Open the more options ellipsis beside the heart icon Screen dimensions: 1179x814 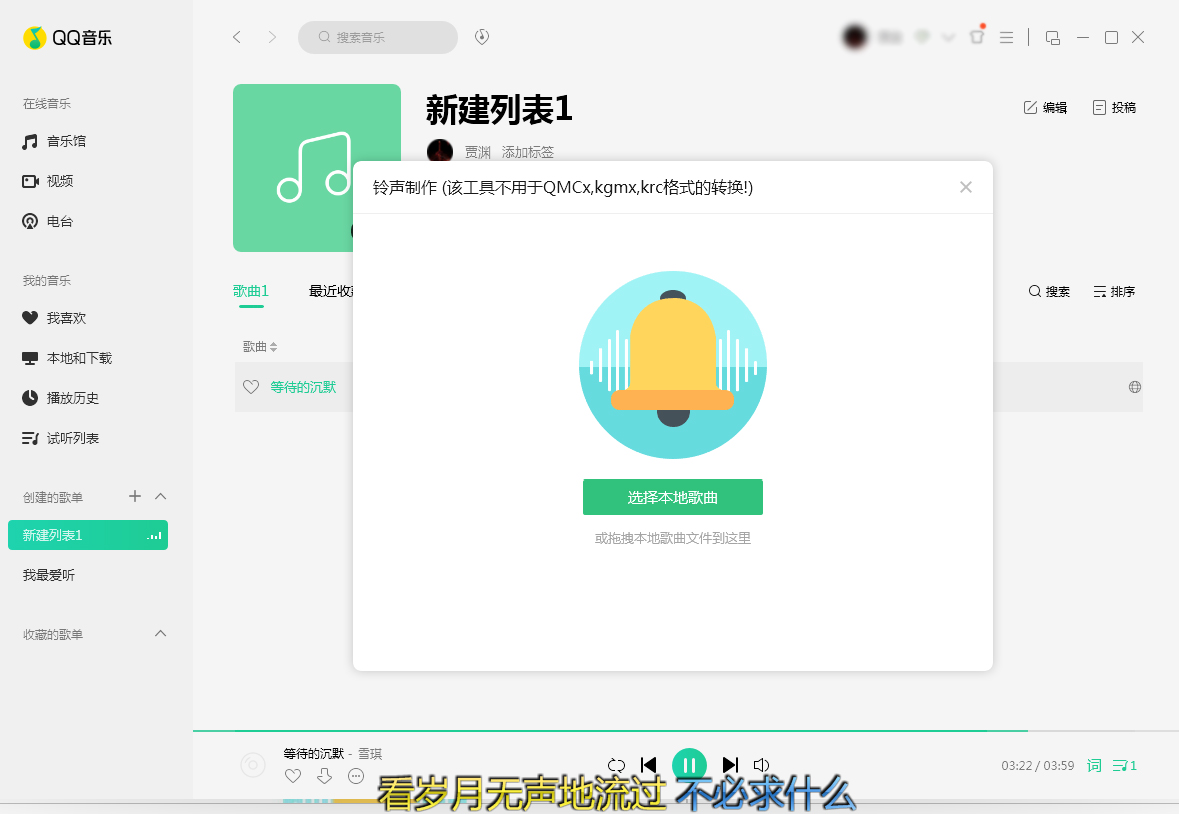(x=355, y=775)
